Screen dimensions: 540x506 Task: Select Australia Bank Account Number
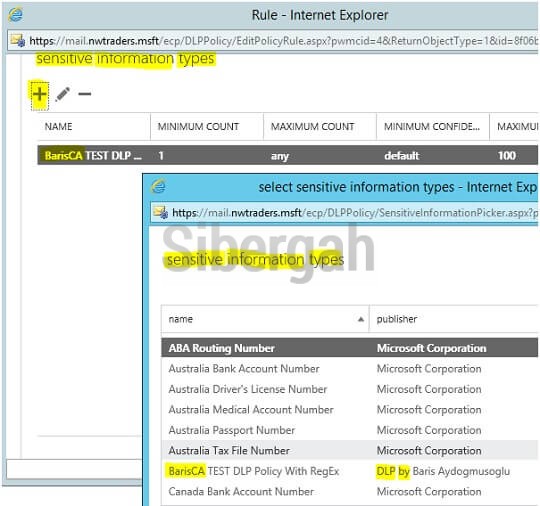[x=350, y=369]
